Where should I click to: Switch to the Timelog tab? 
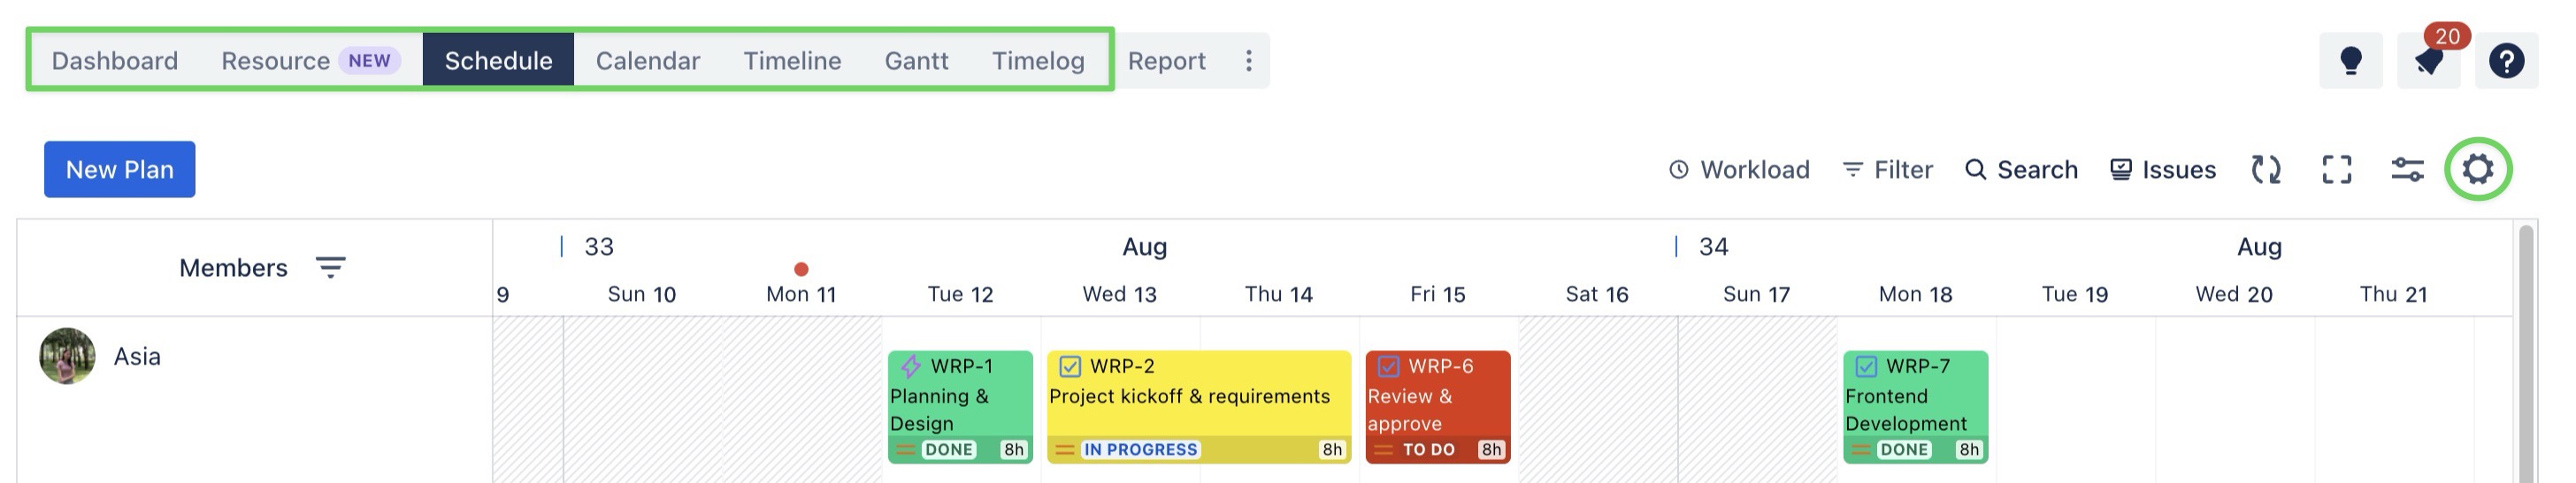tap(1038, 61)
